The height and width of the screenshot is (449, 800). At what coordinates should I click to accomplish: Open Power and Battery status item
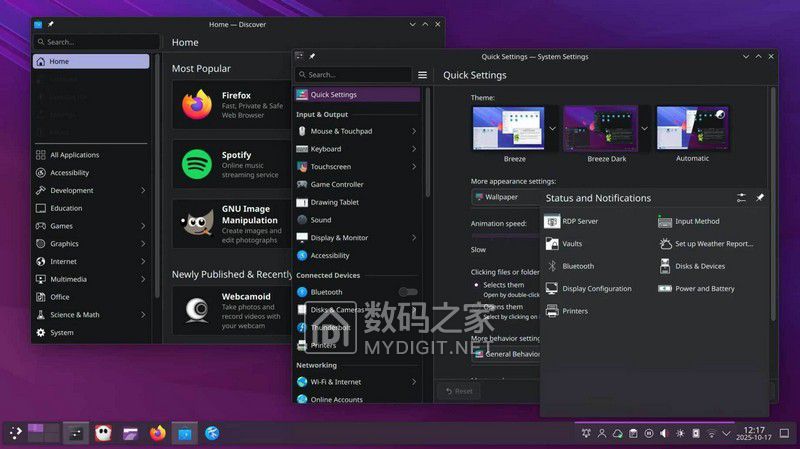704,289
